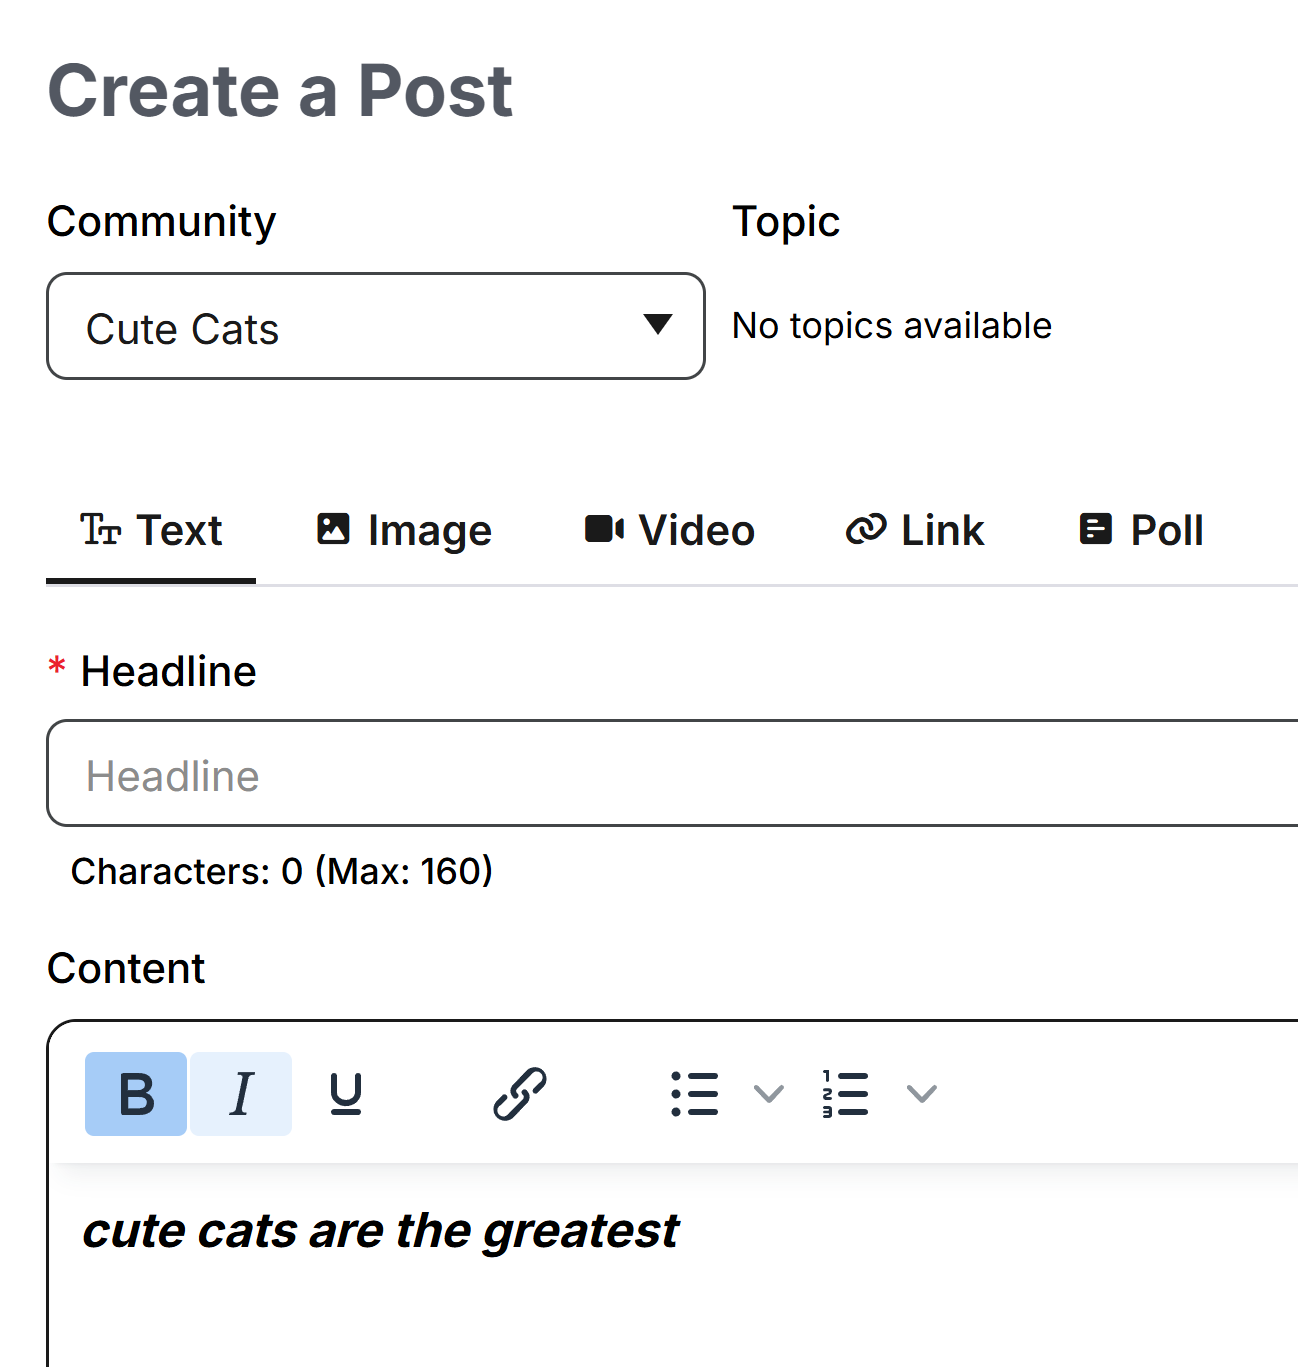Click the text-size icon beside Text

click(x=101, y=529)
